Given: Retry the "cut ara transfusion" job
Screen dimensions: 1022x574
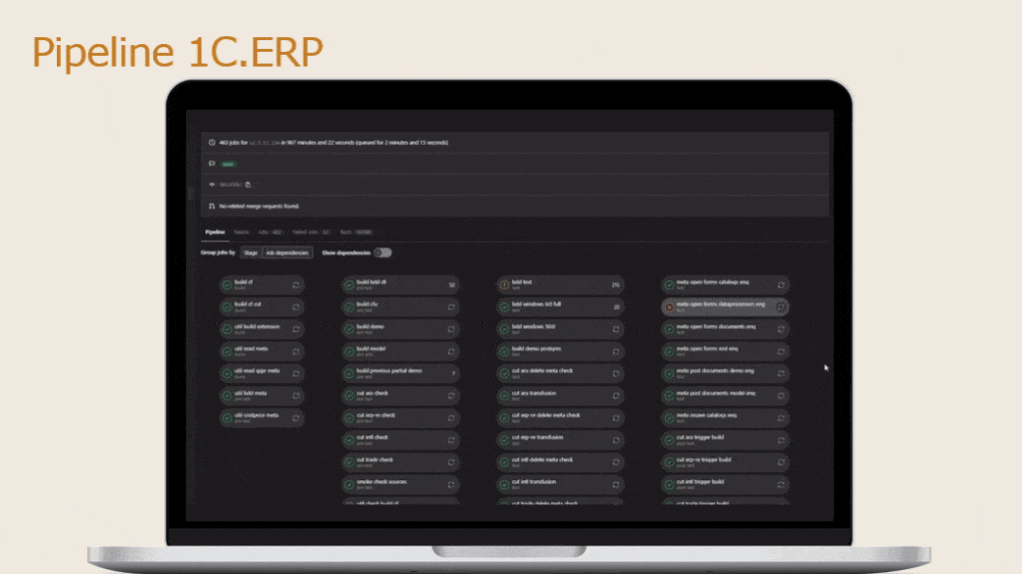Looking at the screenshot, I should point(616,395).
